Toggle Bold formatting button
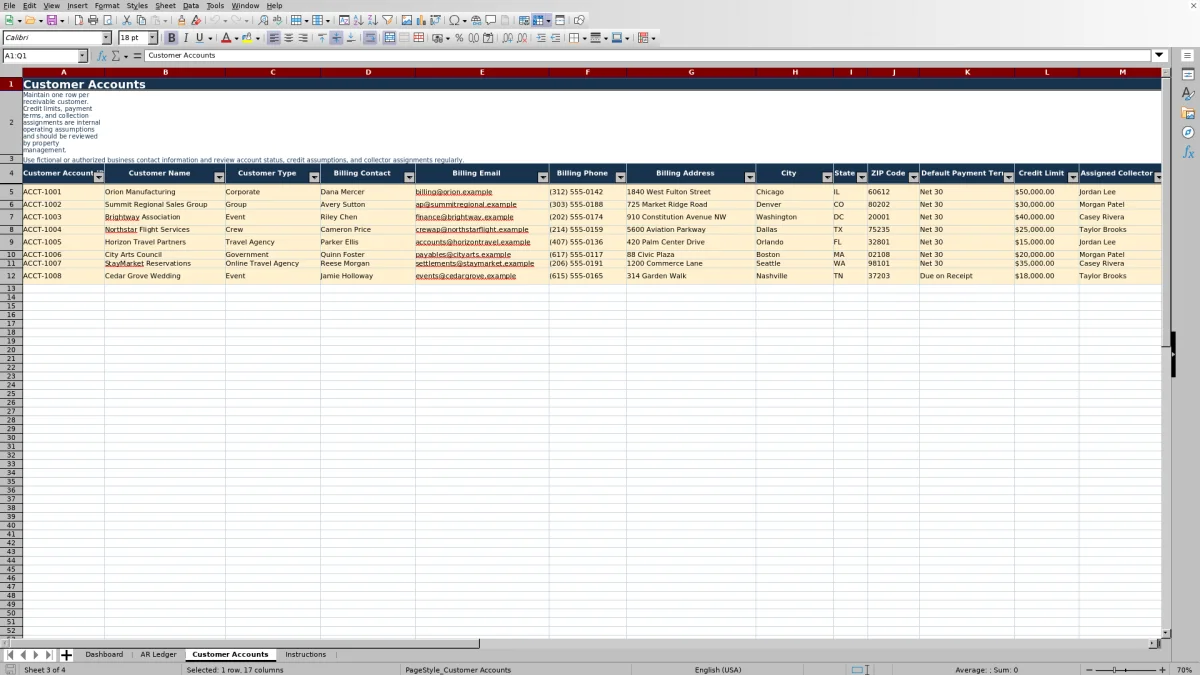This screenshot has width=1200, height=675. click(x=171, y=38)
